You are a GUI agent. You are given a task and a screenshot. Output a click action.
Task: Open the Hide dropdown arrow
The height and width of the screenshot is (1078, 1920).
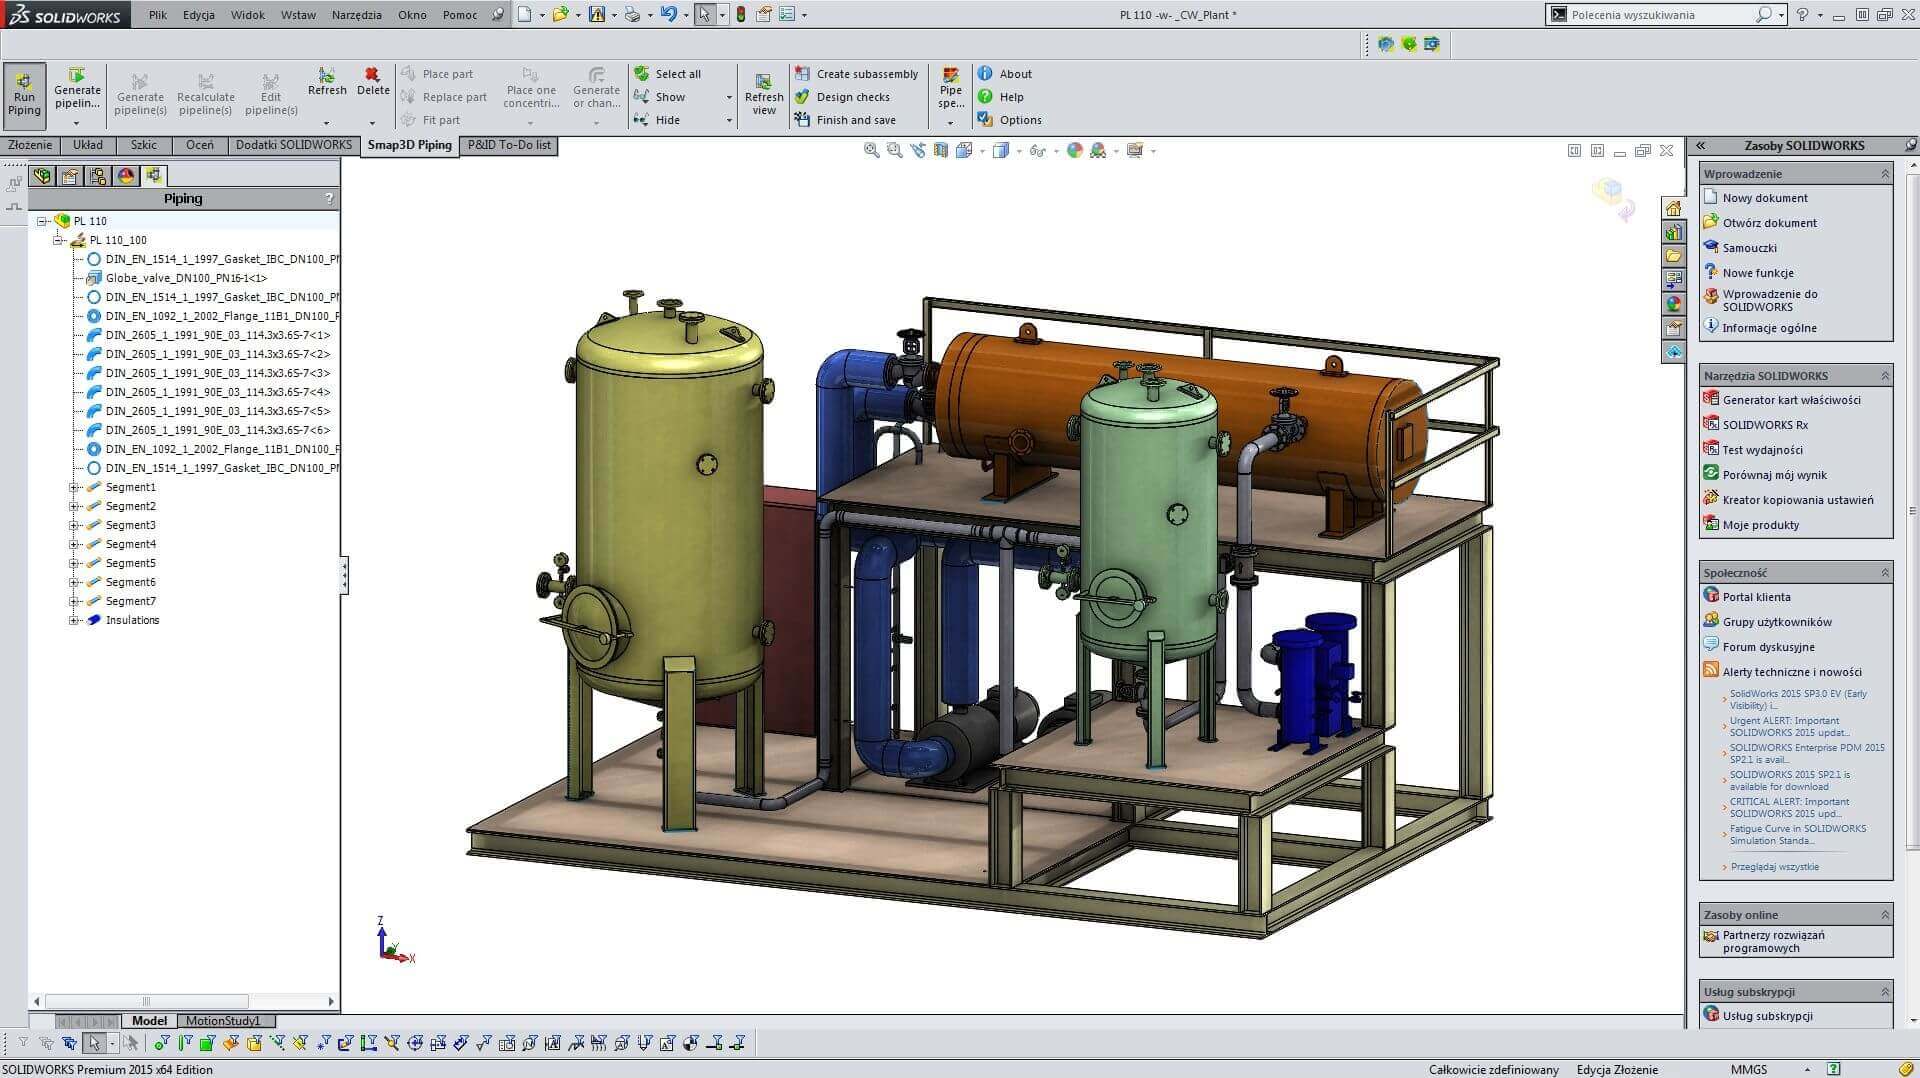[729, 120]
